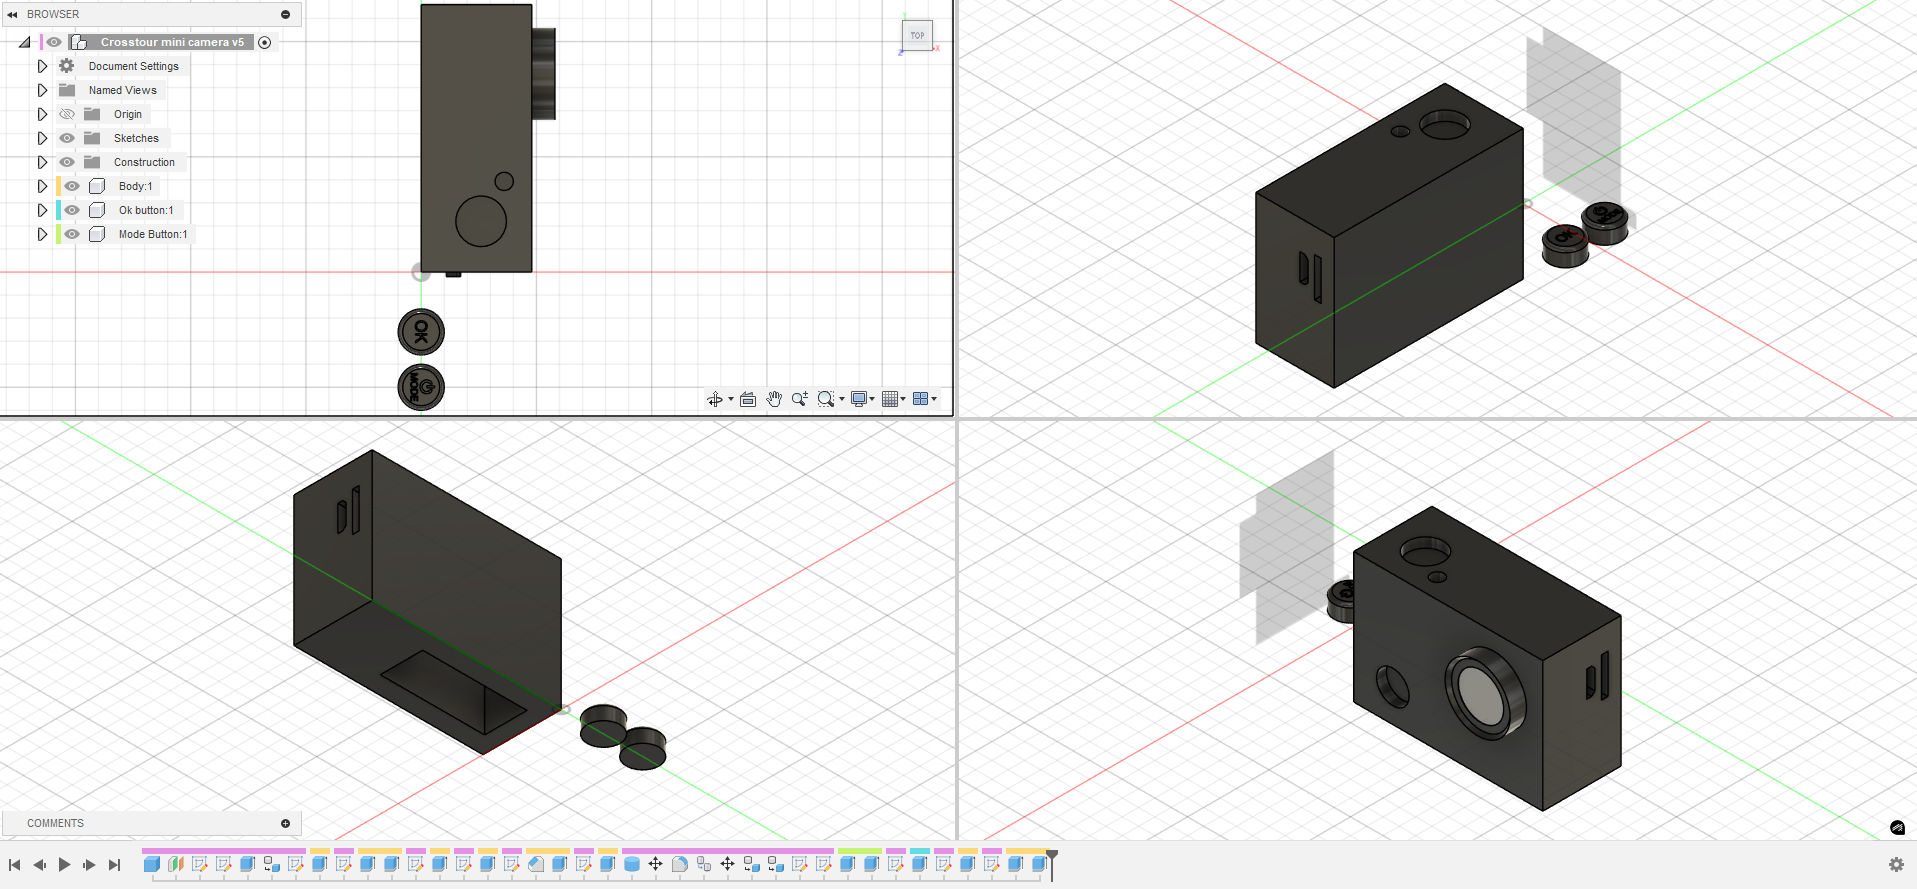The image size is (1917, 889).
Task: Expand the Mode Button:1 component node
Action: click(42, 234)
